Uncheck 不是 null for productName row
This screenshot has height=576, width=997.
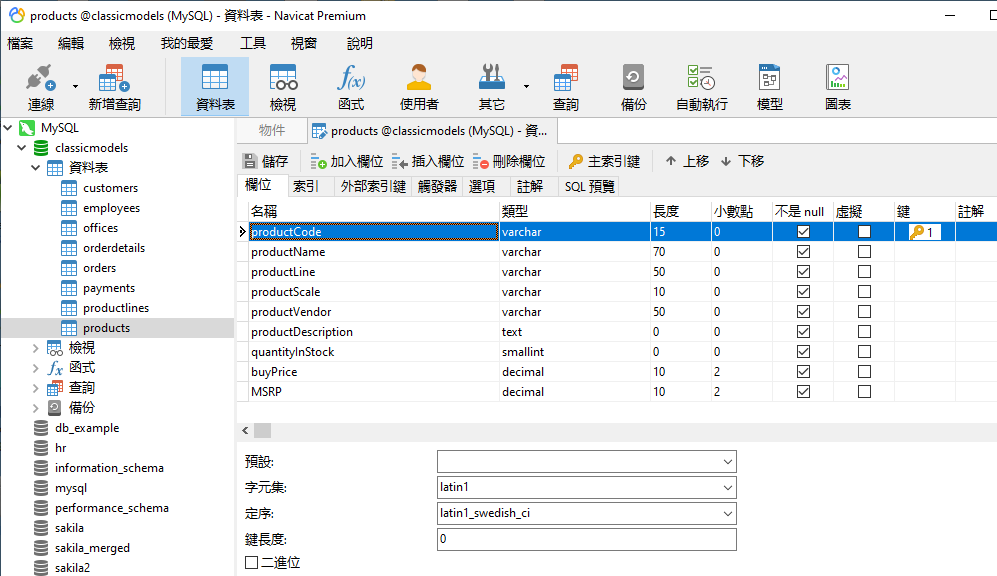tap(802, 251)
